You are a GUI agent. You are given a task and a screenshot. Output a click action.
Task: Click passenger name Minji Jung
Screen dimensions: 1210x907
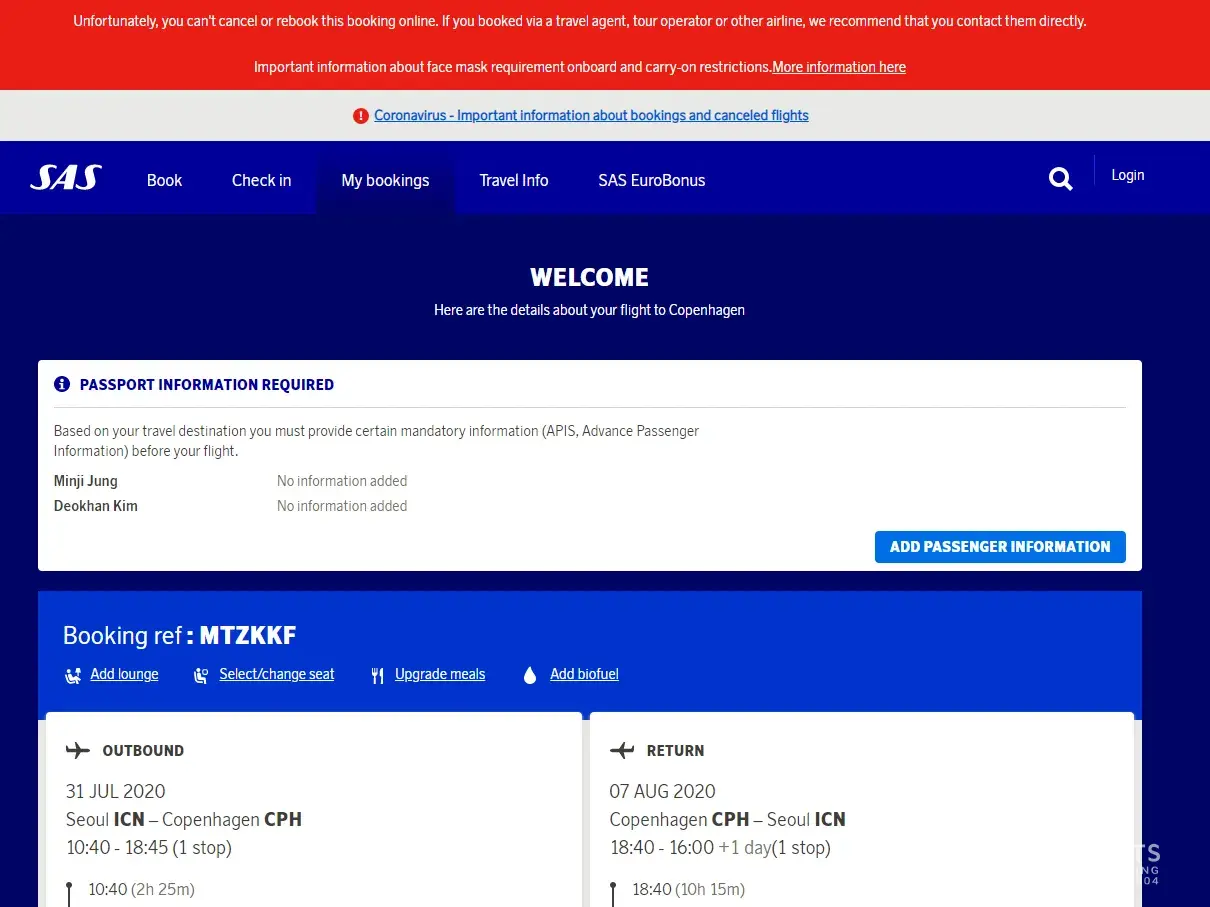pos(86,481)
